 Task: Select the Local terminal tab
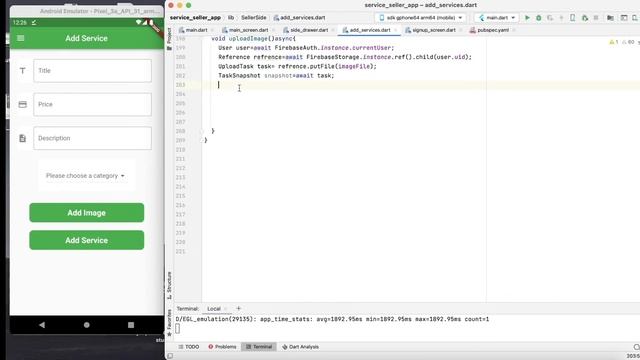click(x=214, y=309)
